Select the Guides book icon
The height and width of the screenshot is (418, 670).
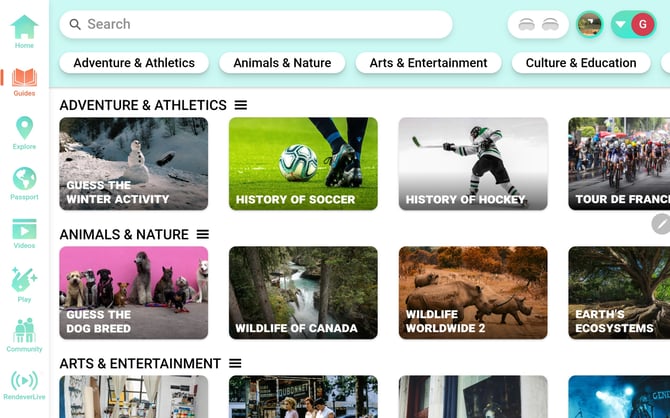coord(24,78)
